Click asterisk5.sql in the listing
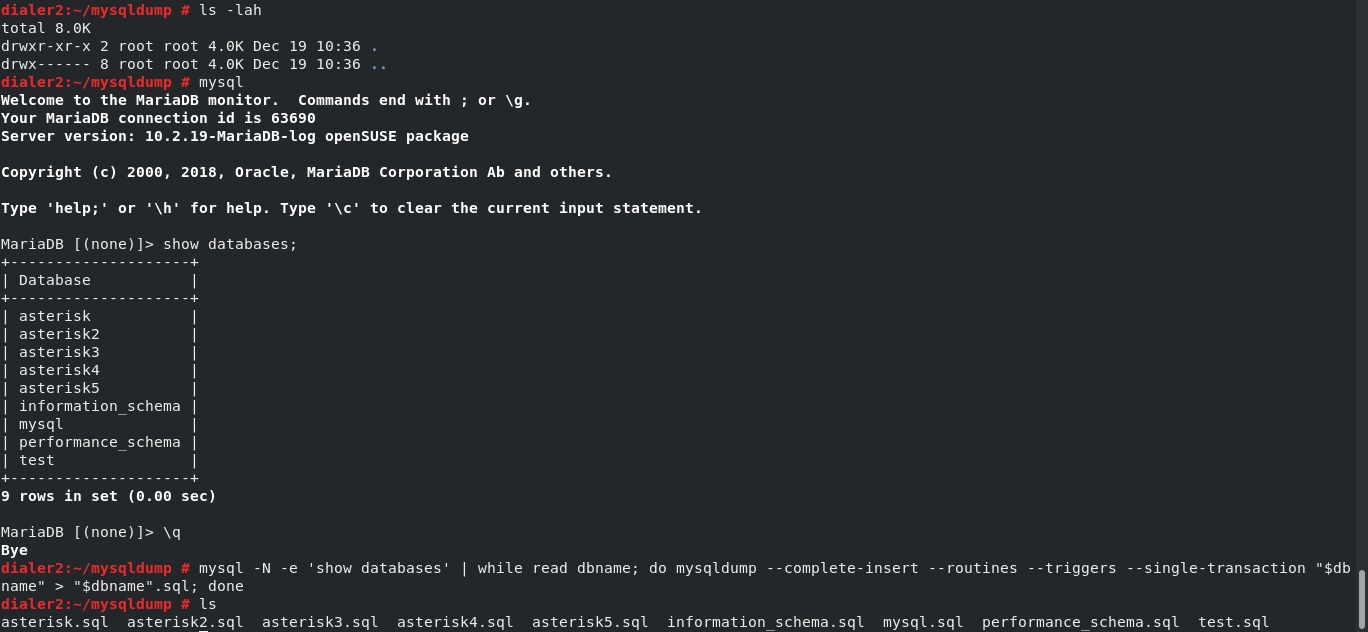This screenshot has width=1368, height=632. click(590, 622)
